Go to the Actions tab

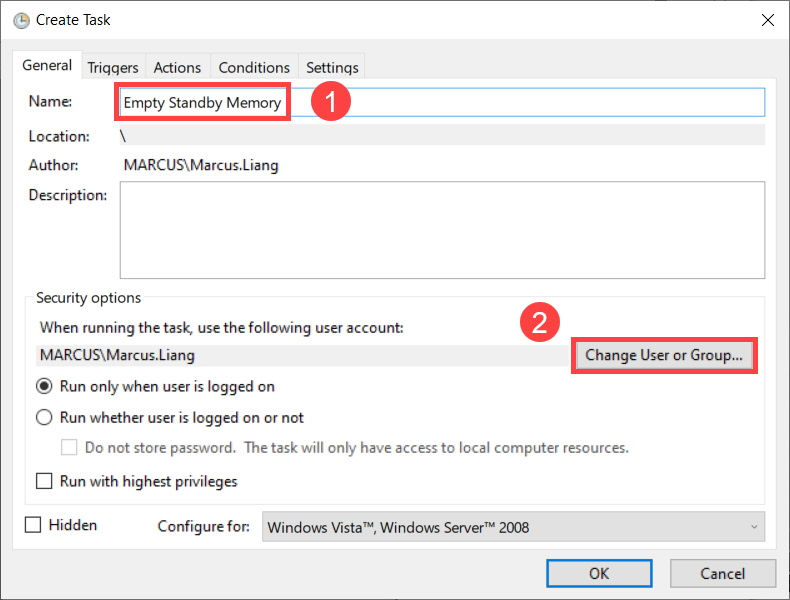[x=177, y=67]
